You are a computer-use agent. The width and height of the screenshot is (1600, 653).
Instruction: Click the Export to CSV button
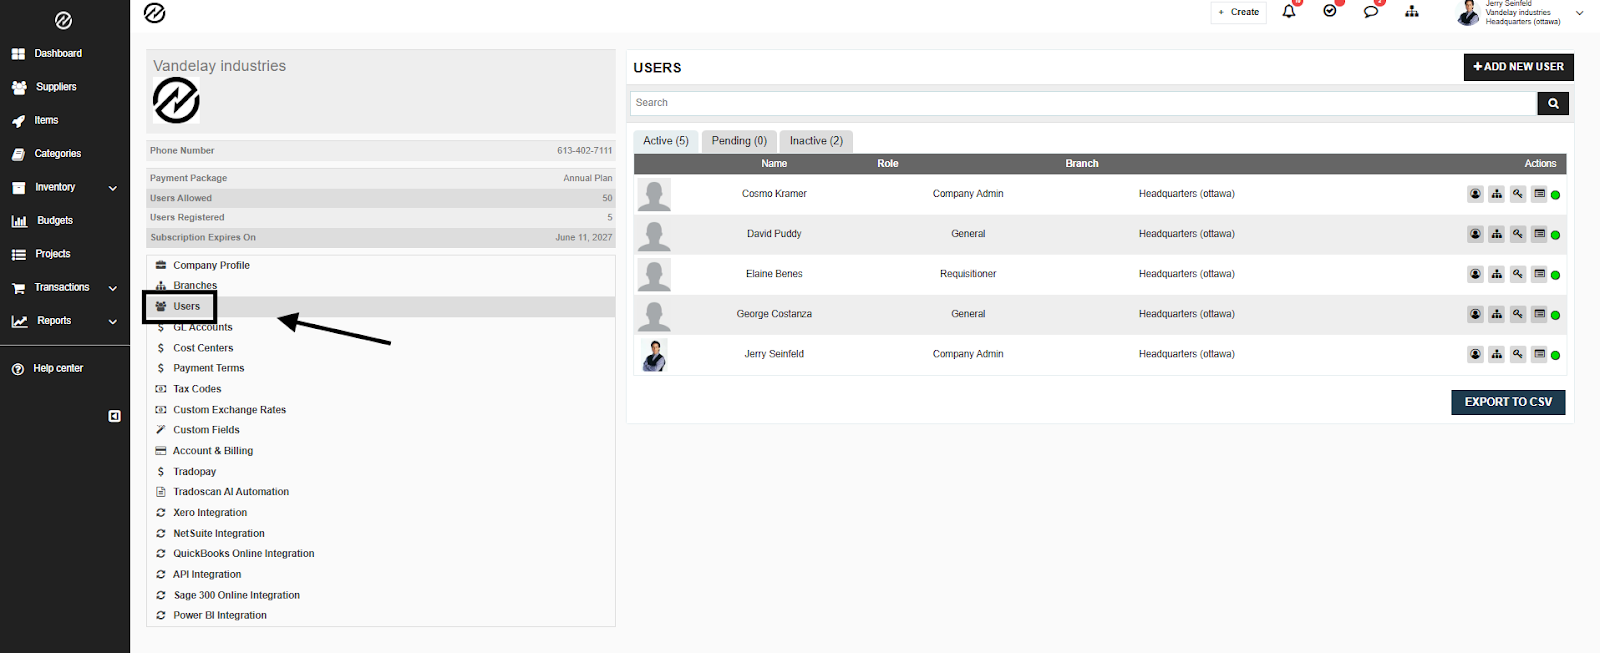coord(1508,402)
